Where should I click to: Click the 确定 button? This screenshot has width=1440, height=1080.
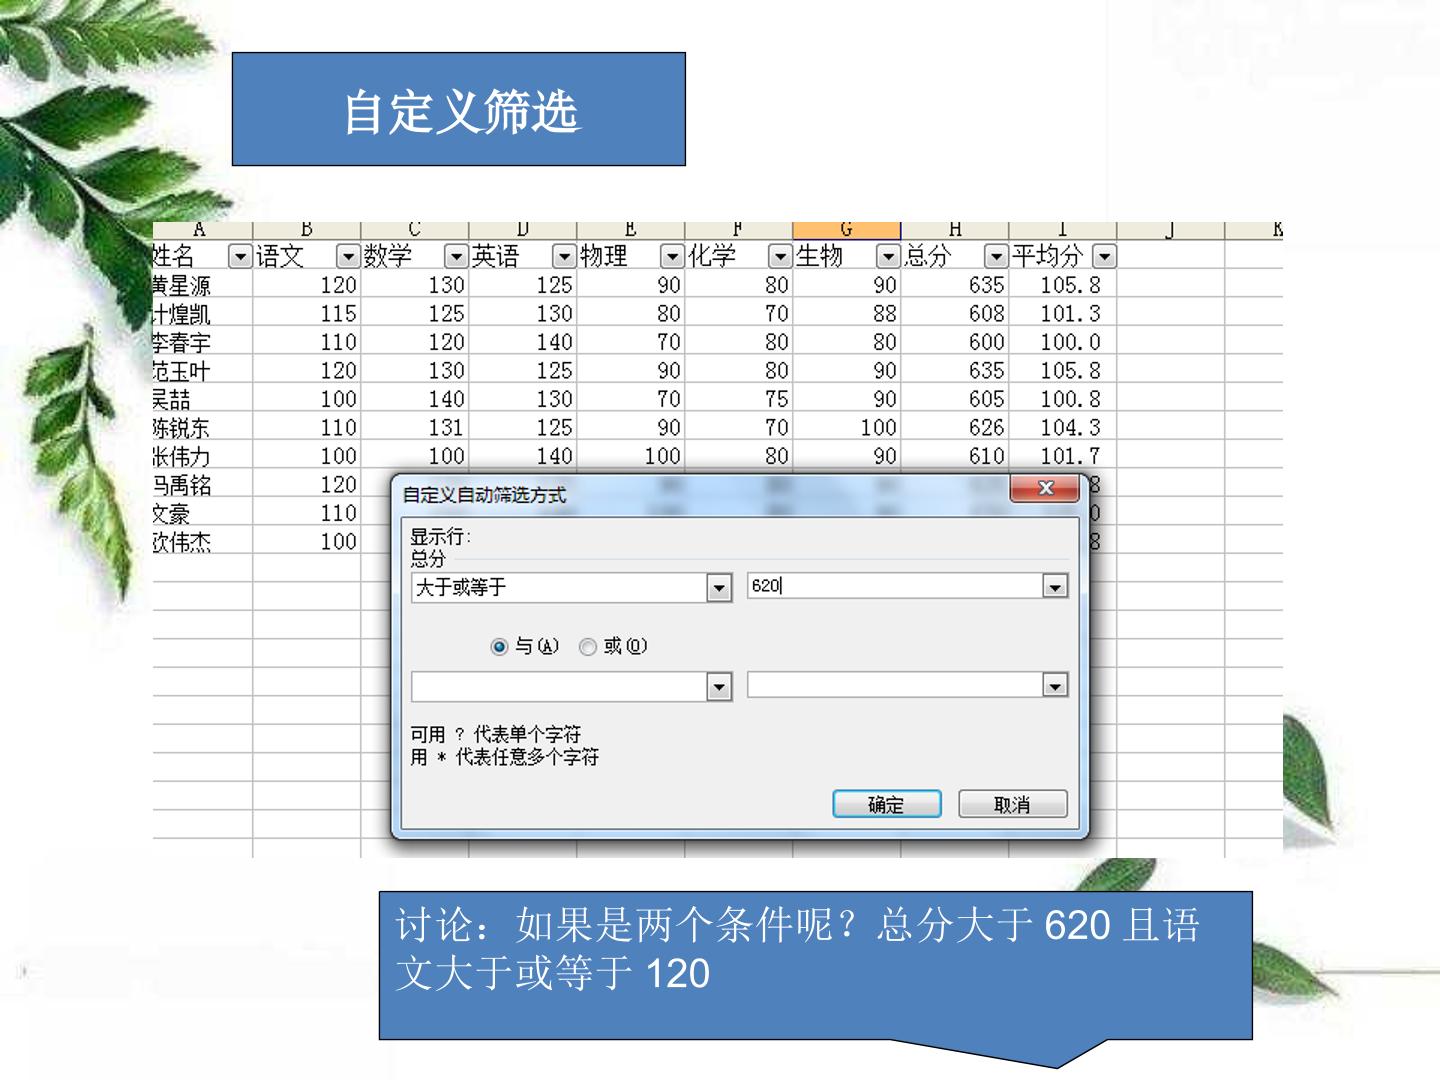[887, 804]
